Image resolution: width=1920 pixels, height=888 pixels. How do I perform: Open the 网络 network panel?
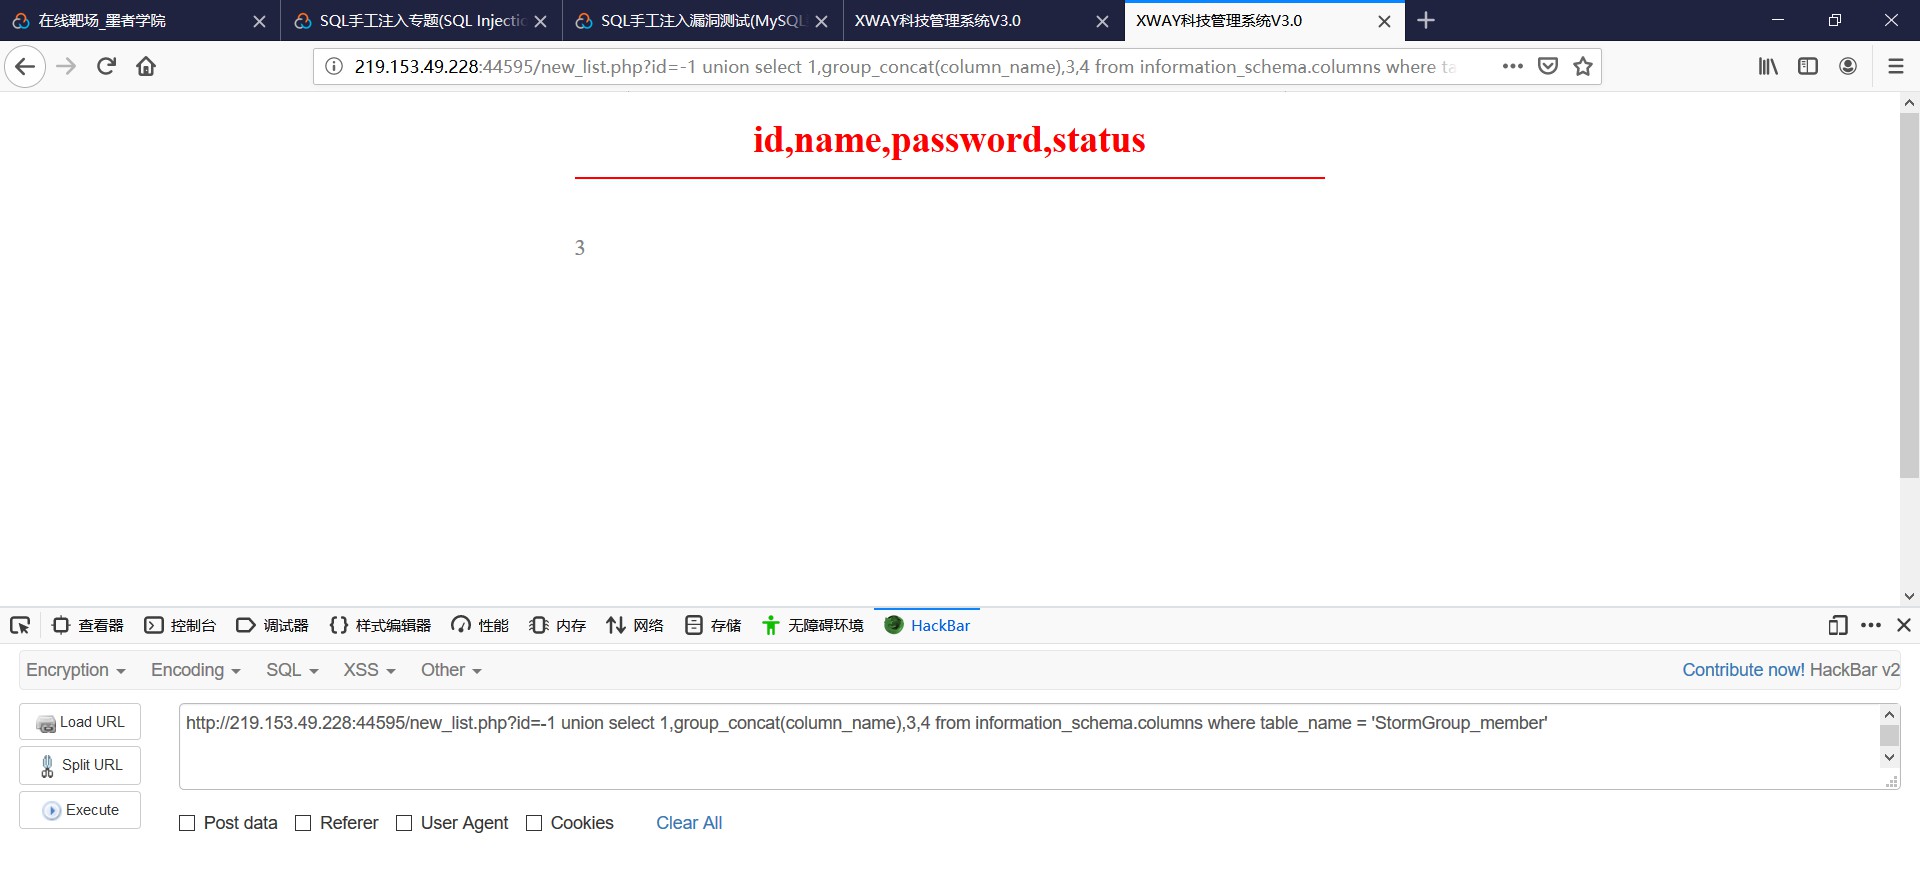pos(635,626)
